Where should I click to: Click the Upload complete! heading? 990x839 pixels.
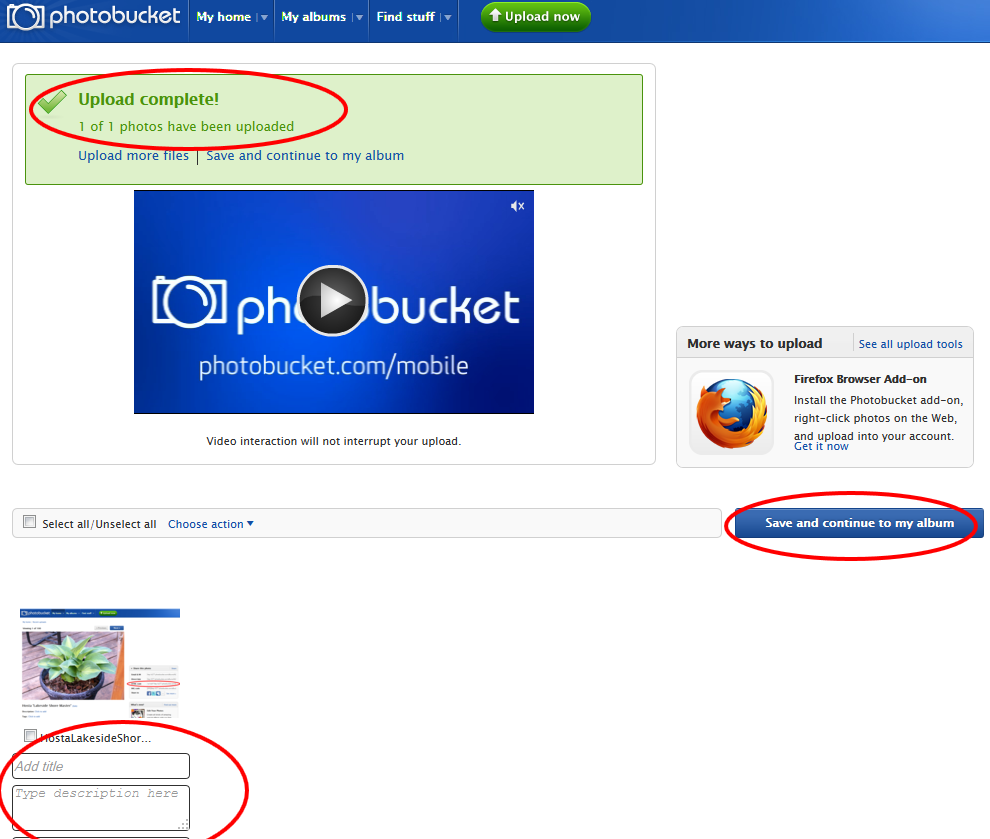tap(148, 99)
